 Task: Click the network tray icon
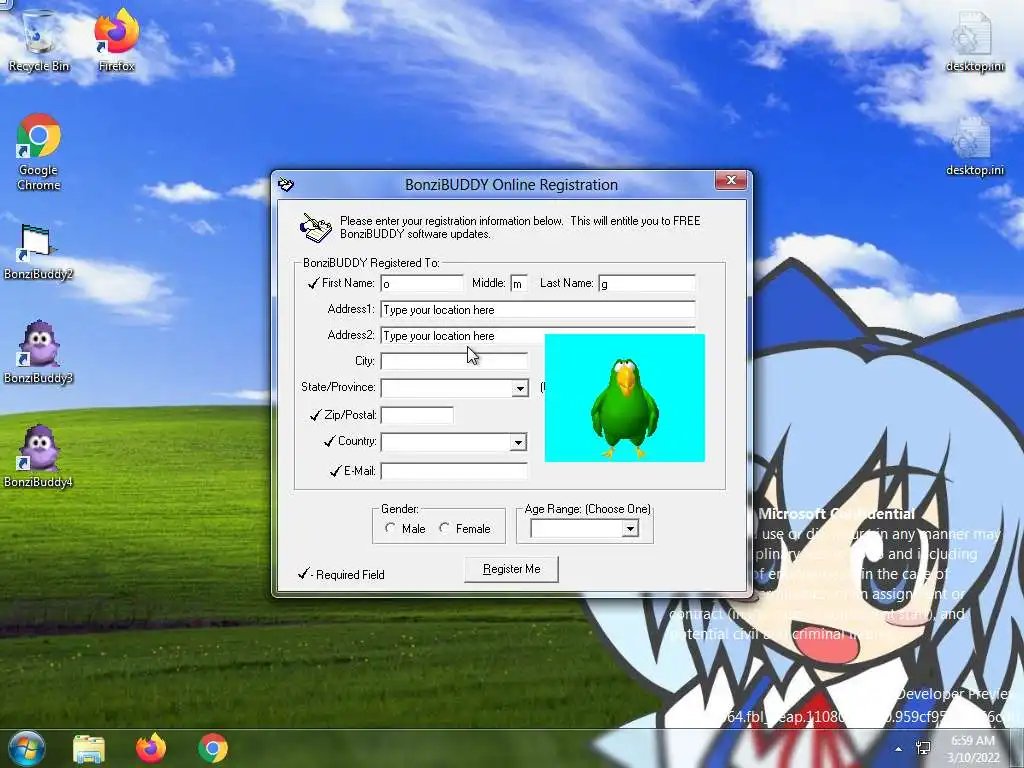pyautogui.click(x=923, y=748)
